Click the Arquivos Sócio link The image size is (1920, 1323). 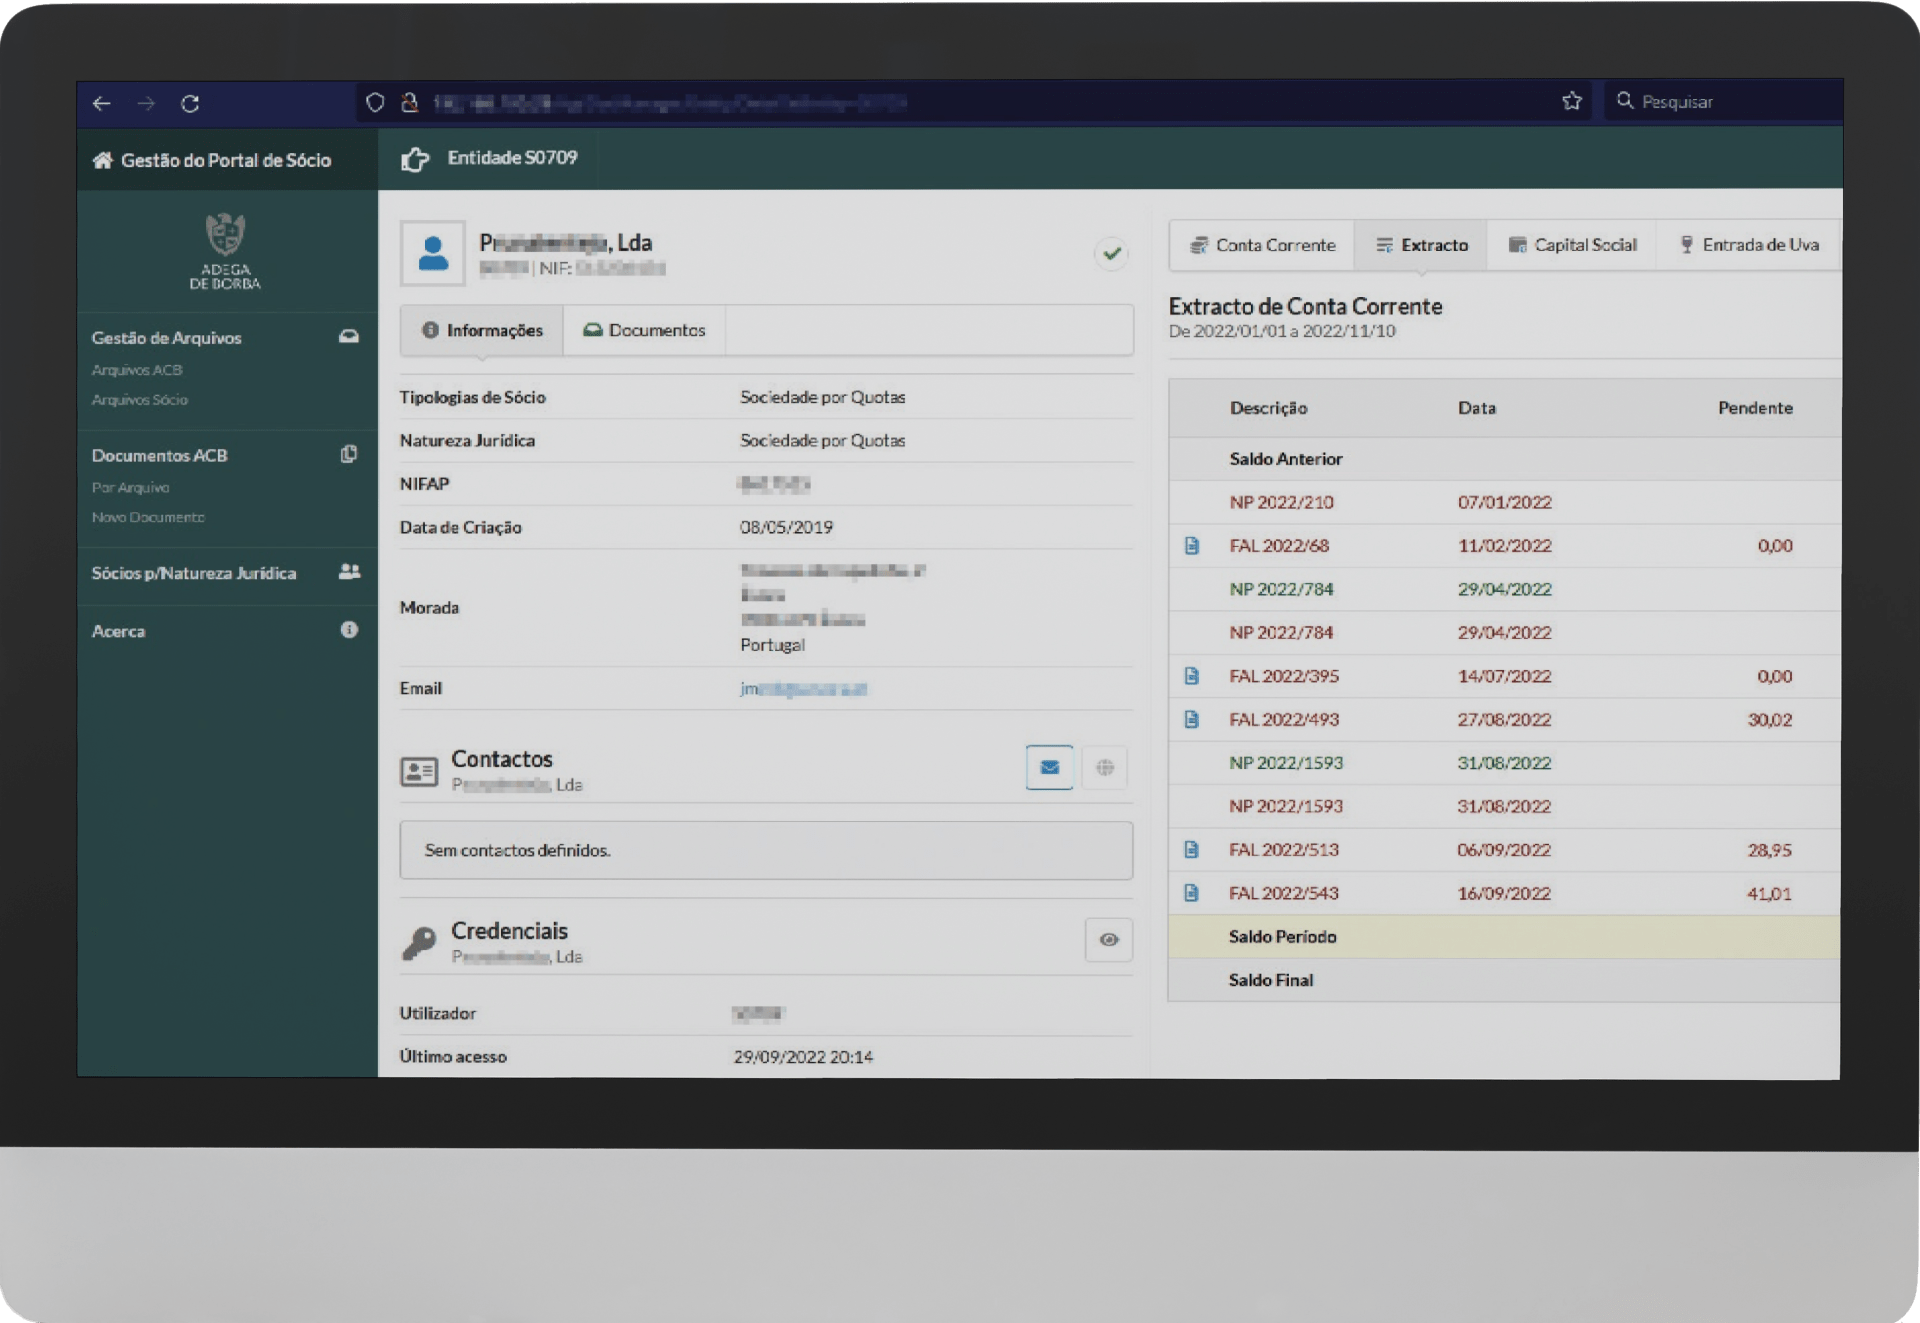pyautogui.click(x=140, y=400)
